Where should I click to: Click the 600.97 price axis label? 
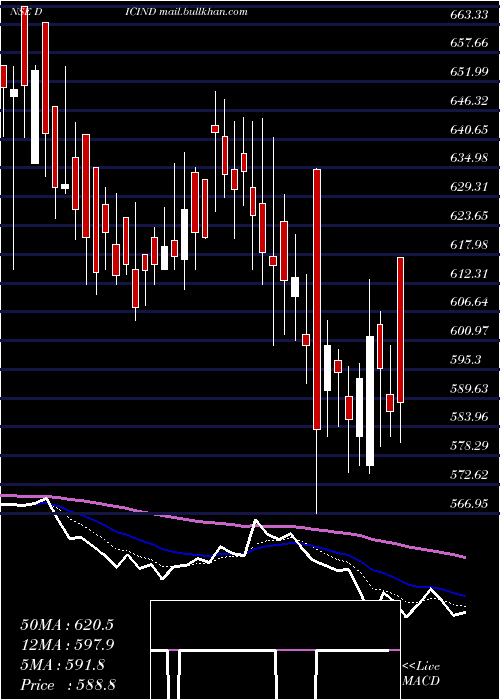click(x=469, y=331)
